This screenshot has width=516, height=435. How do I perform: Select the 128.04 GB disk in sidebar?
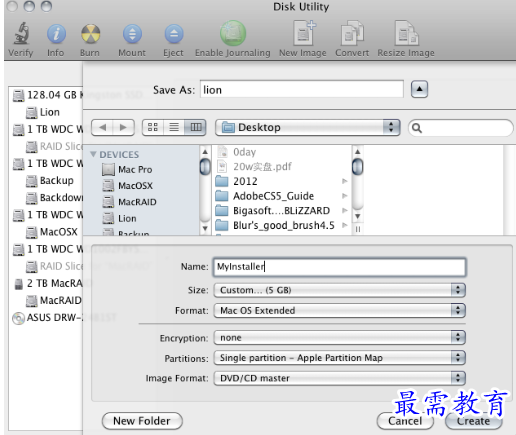47,95
